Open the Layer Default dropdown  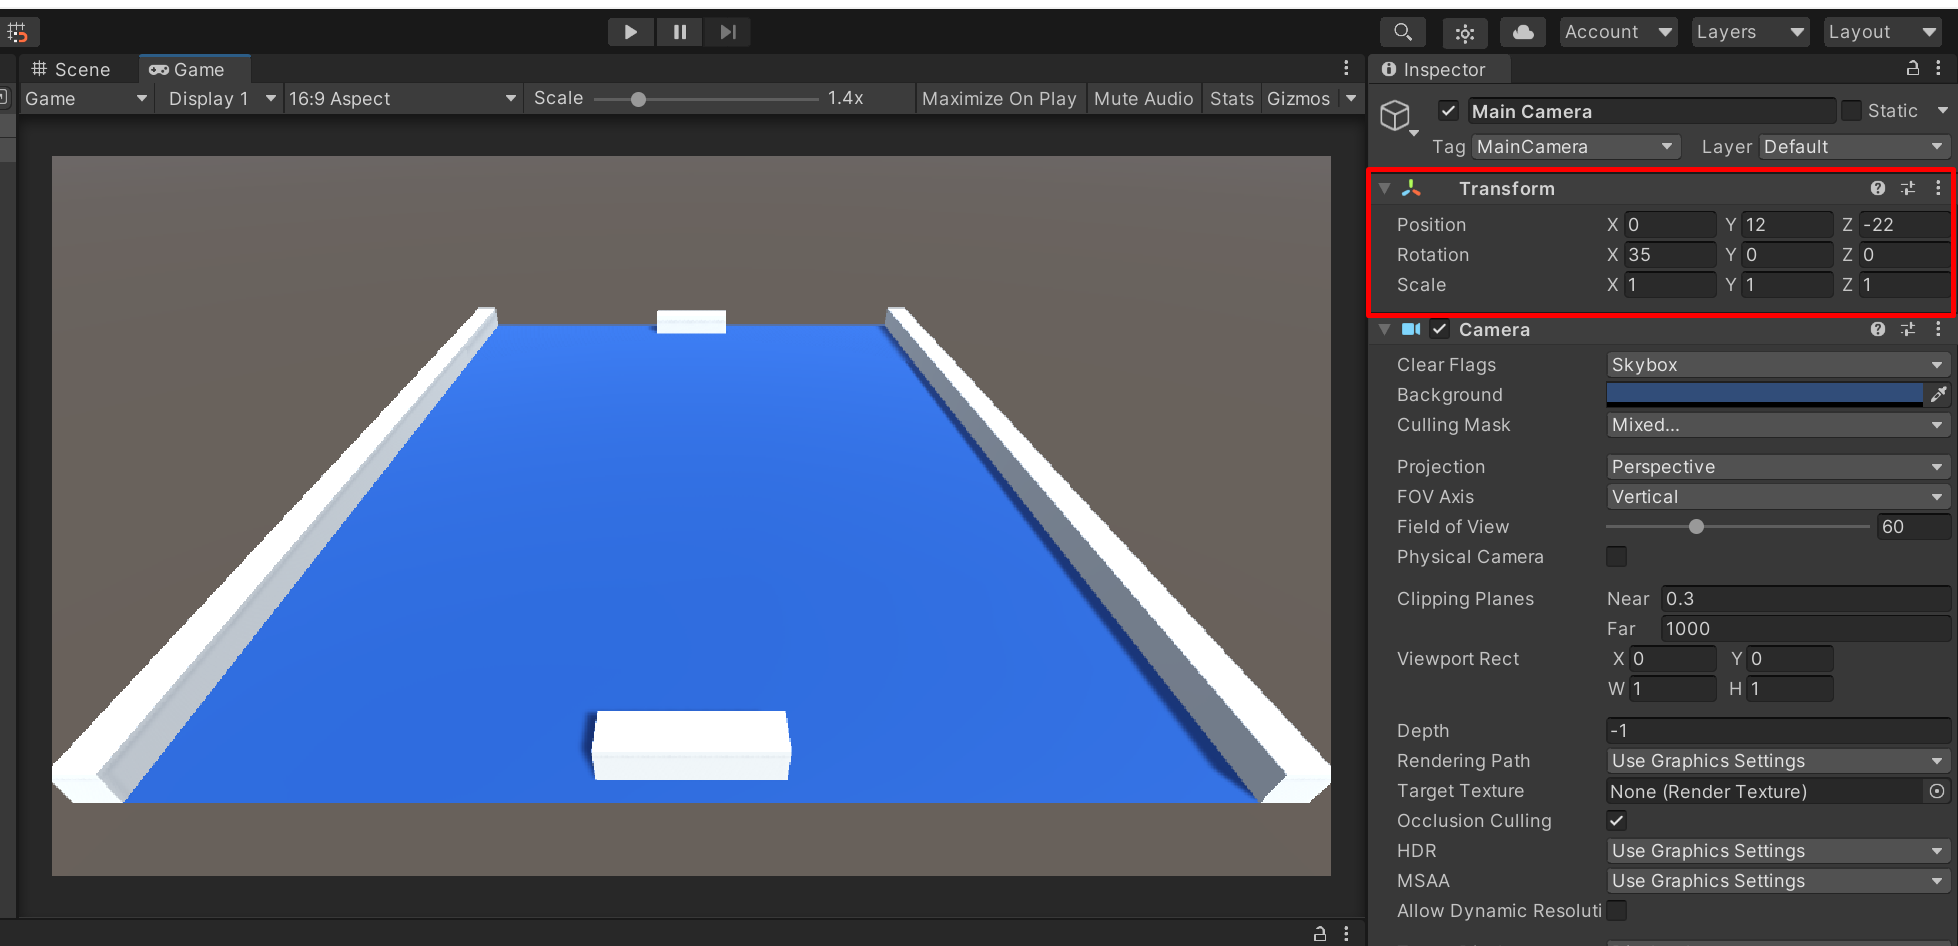(1855, 147)
